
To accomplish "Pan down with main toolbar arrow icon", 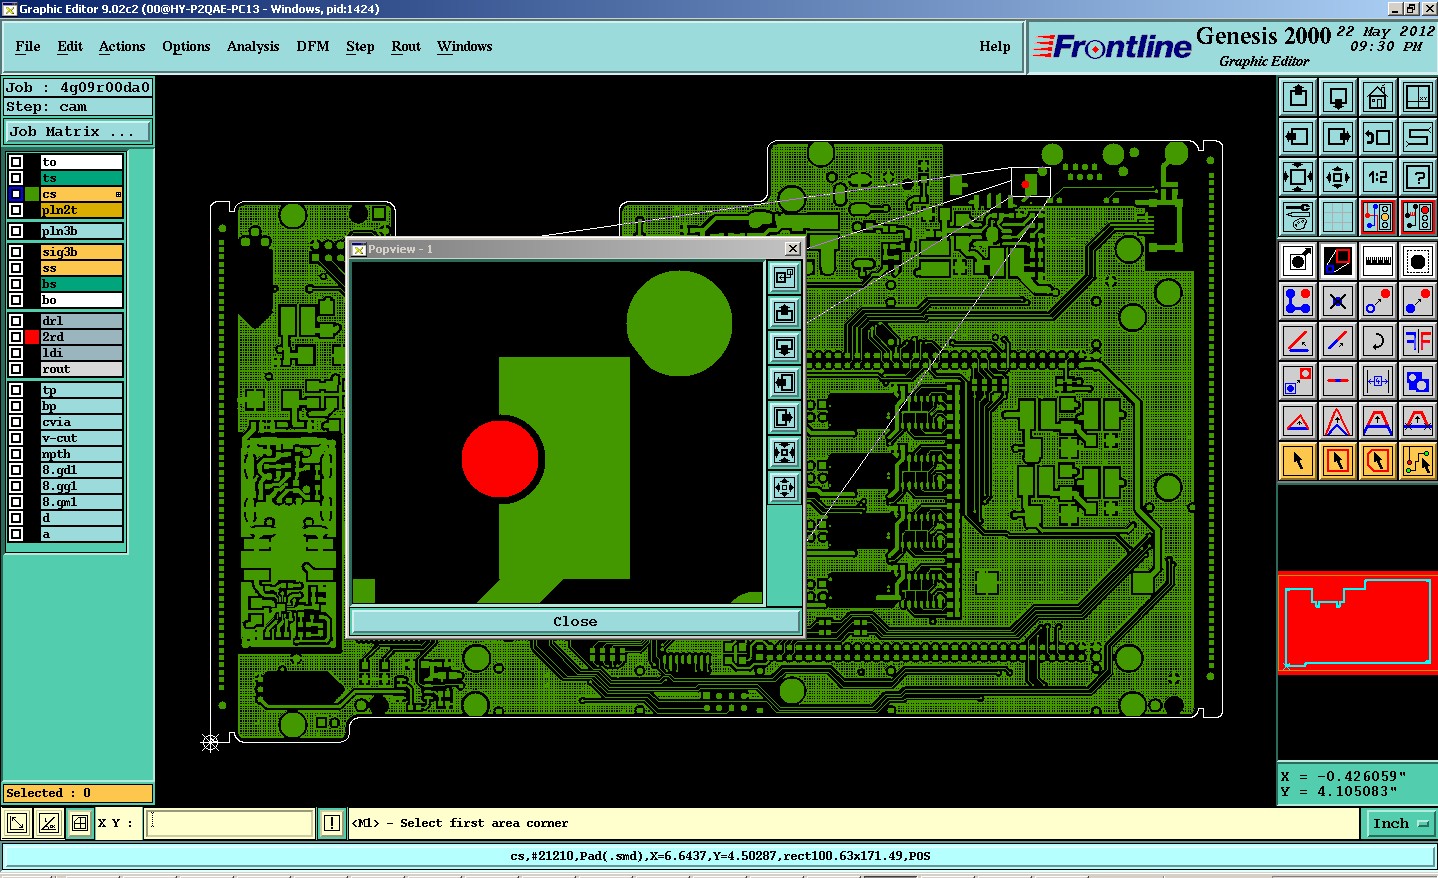I will point(1338,97).
